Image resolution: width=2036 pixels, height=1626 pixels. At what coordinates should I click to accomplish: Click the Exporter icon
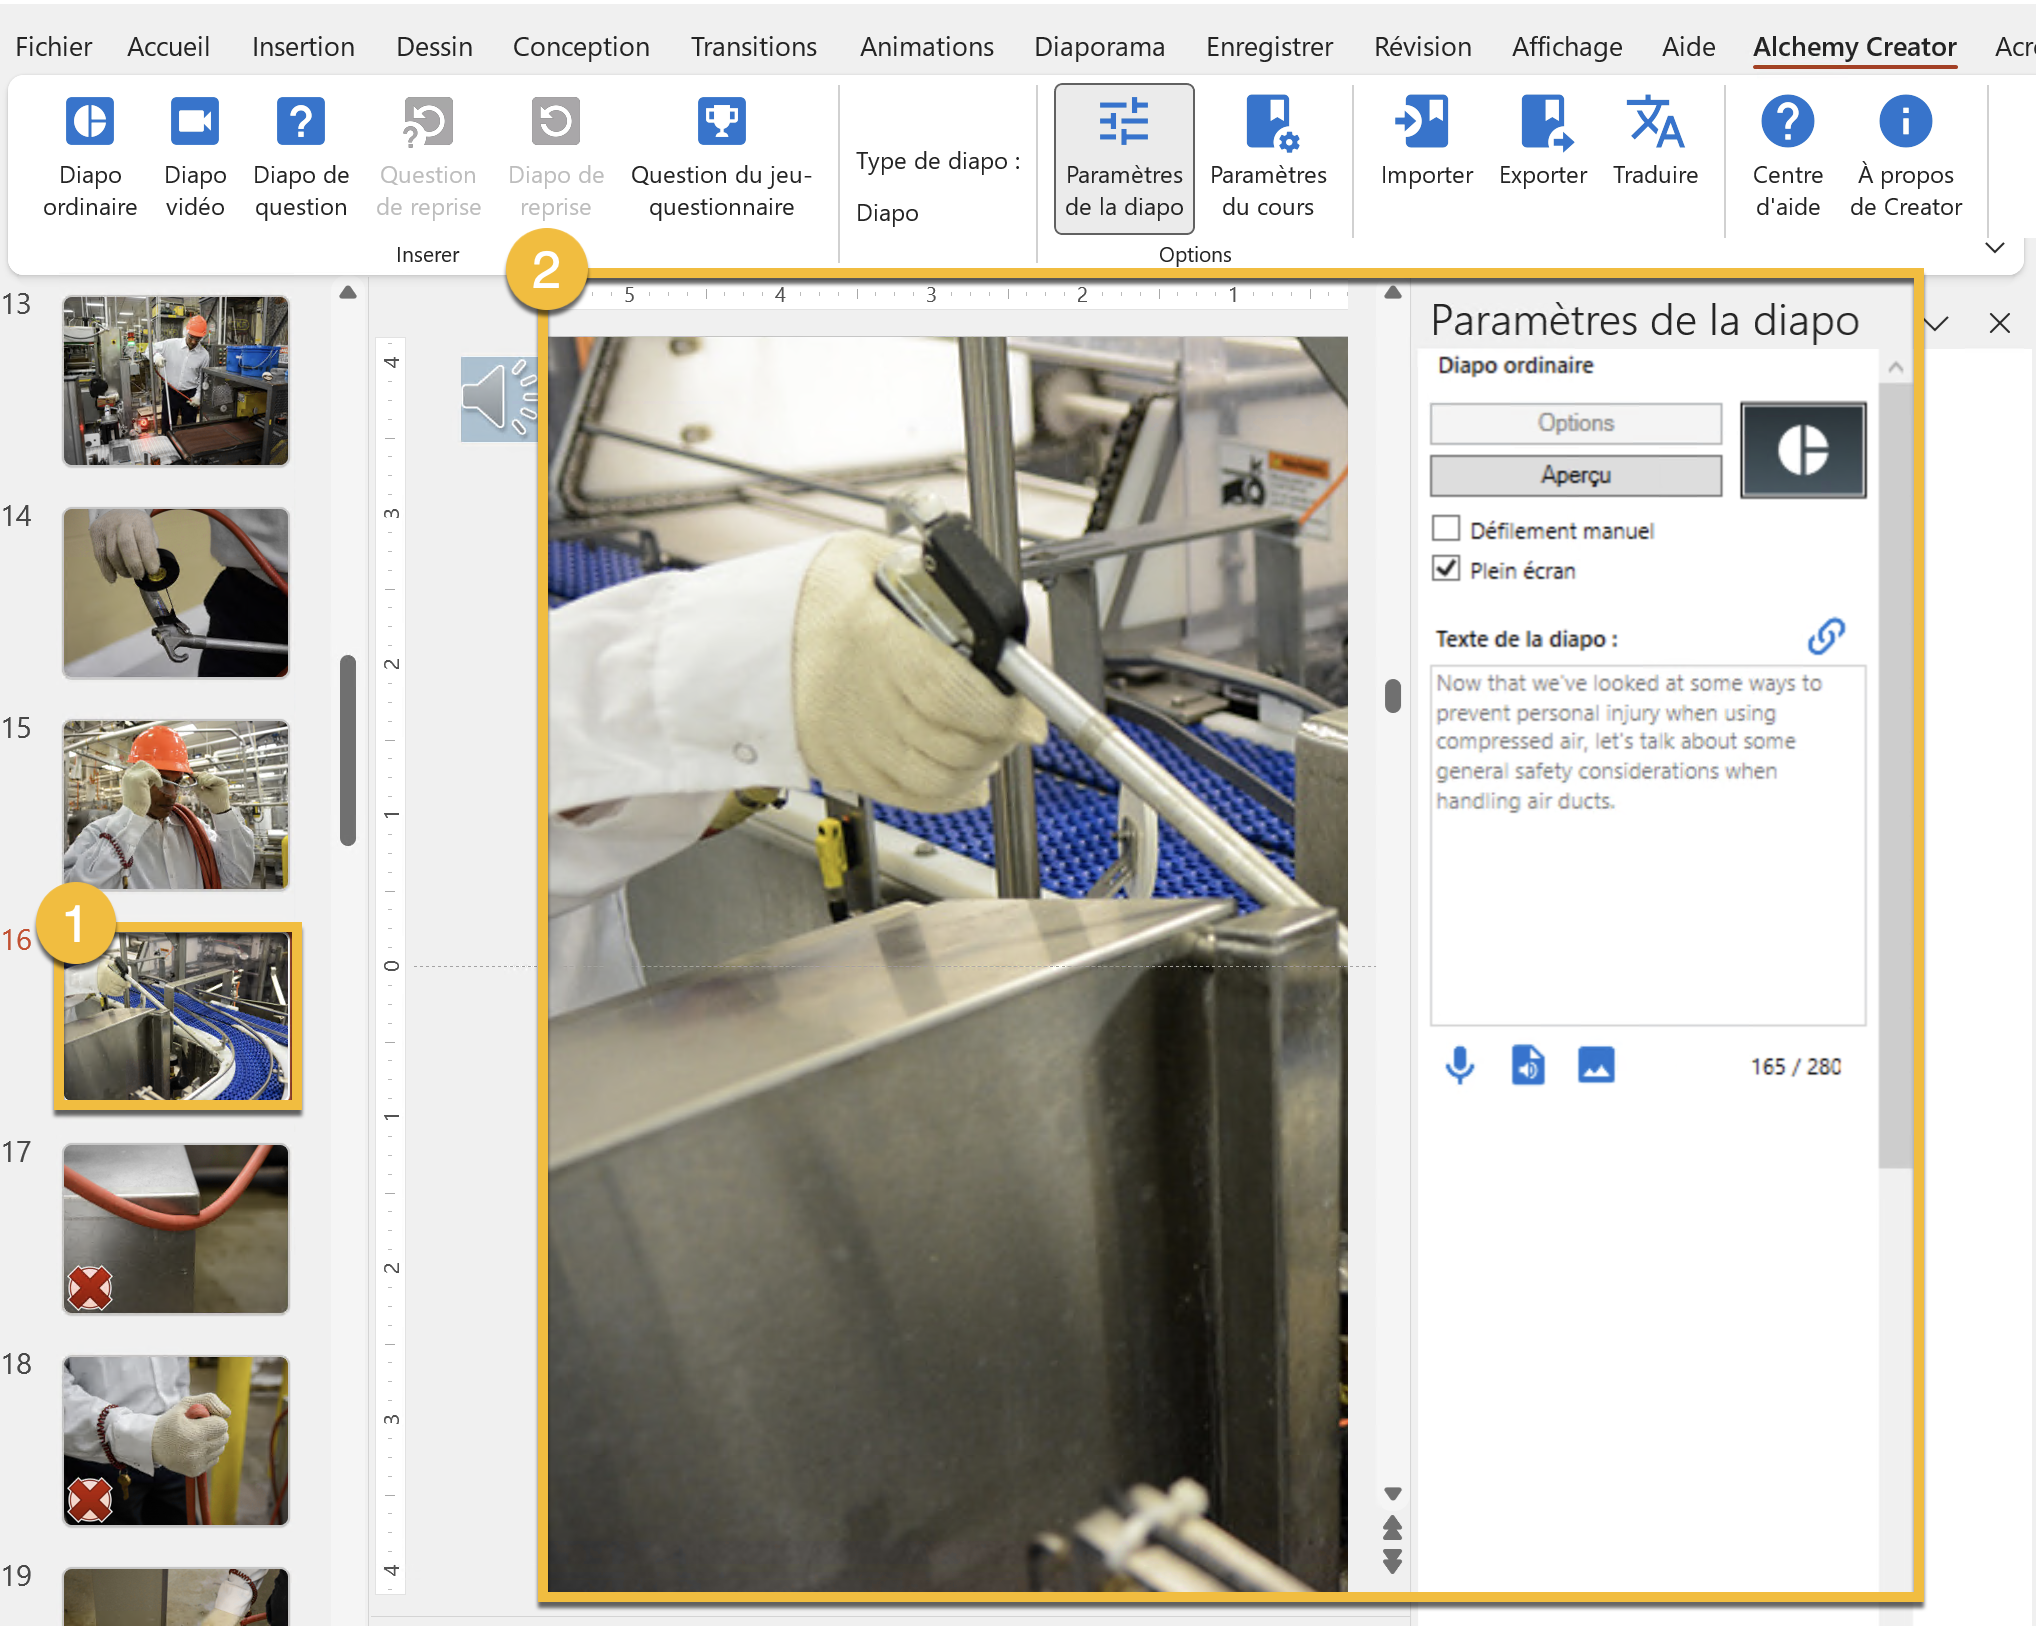[x=1545, y=123]
